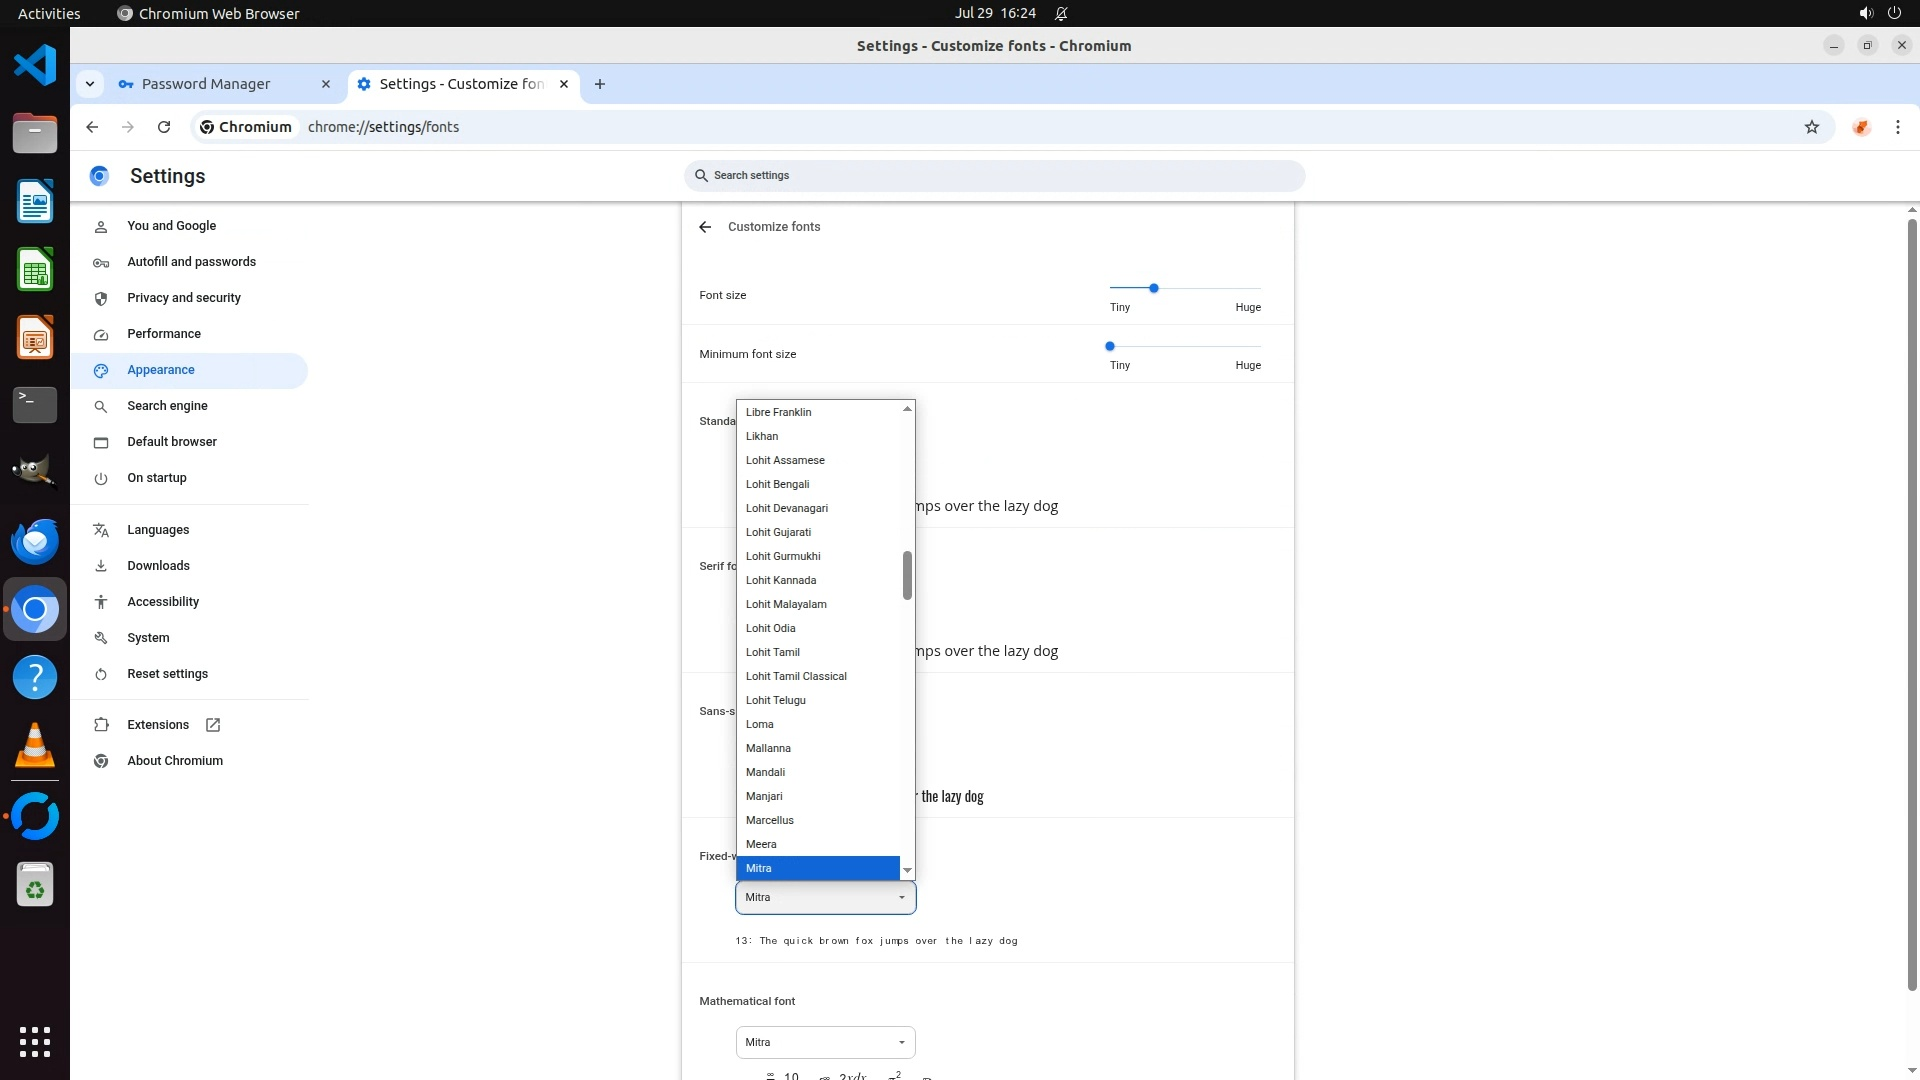Open the Chromium three-dot menu
Viewport: 1920px width, 1080px height.
1897,127
